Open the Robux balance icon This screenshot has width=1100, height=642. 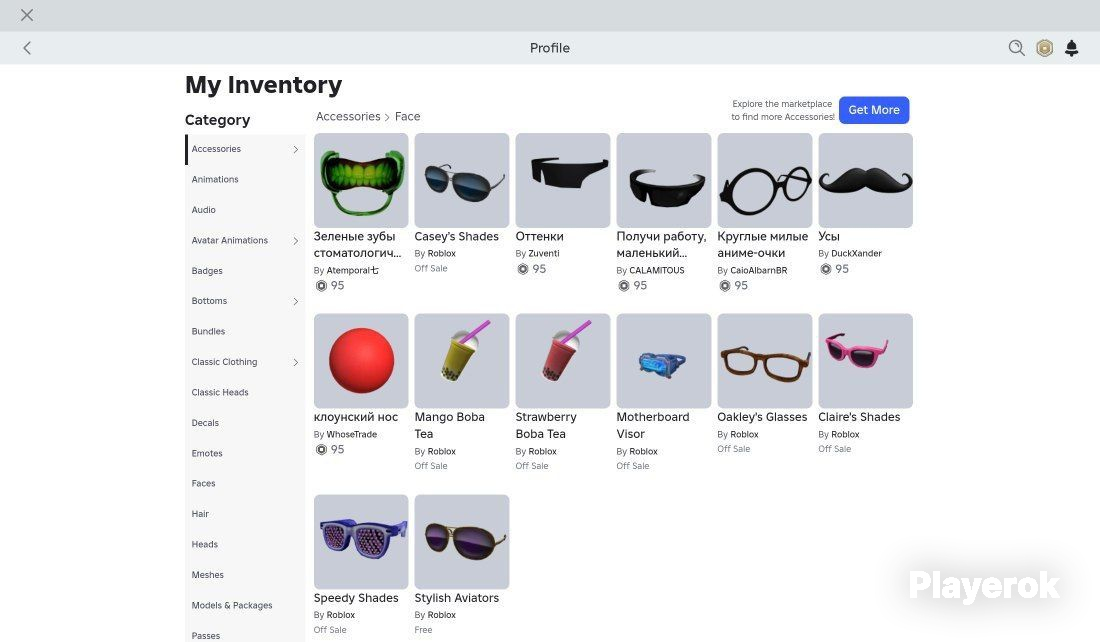click(x=1045, y=48)
